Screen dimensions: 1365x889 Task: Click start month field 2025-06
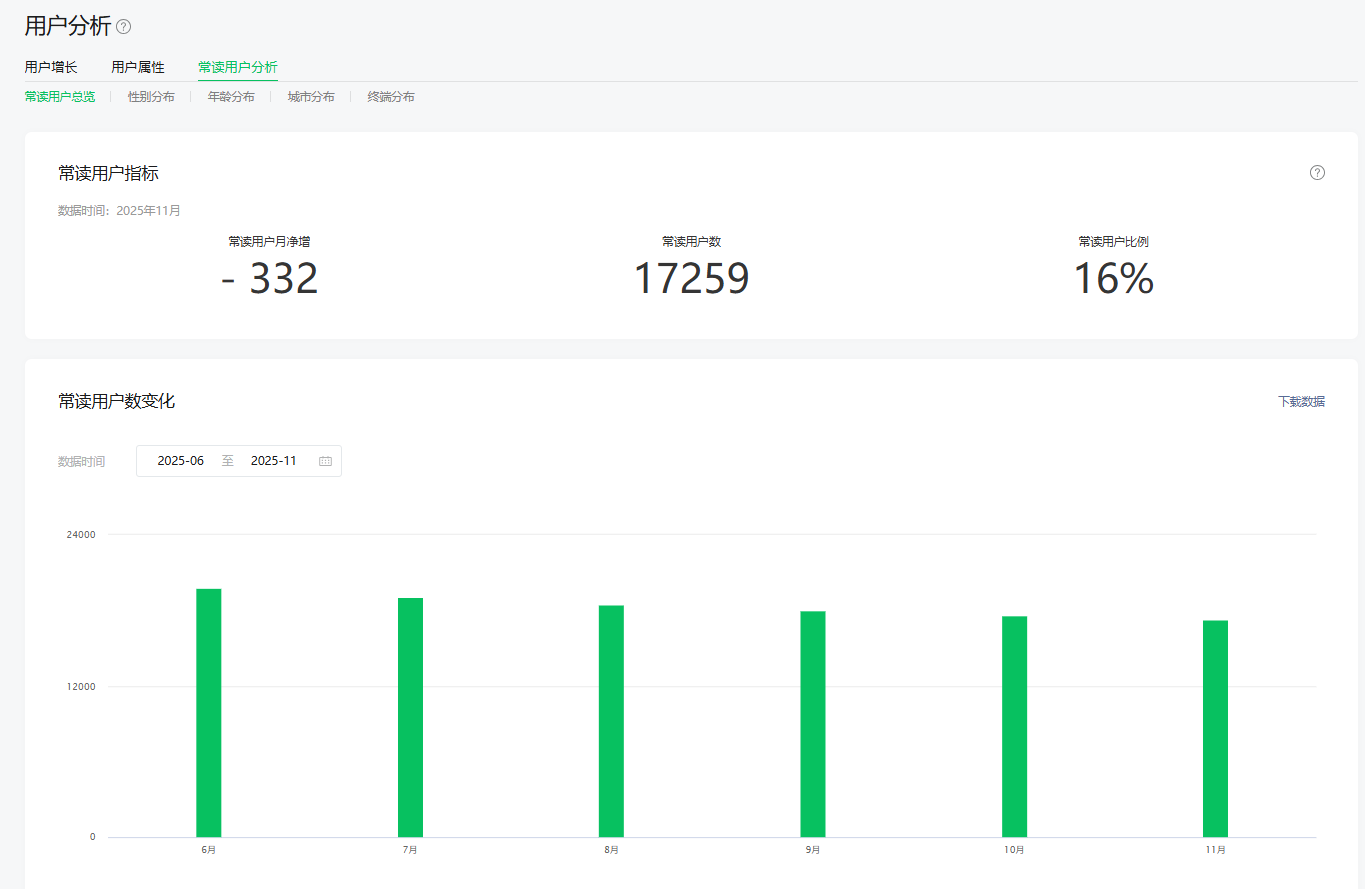(x=181, y=461)
